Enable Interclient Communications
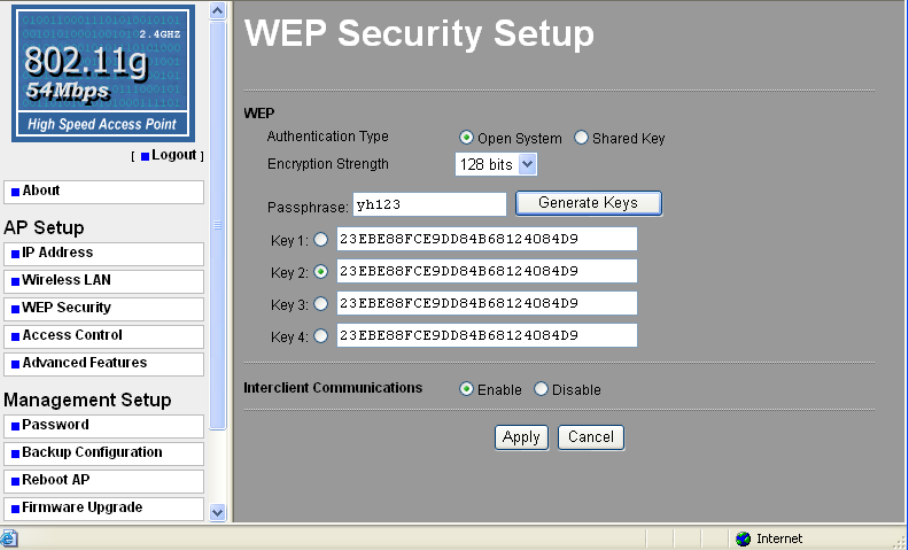Screen dimensions: 908x550 coord(466,389)
